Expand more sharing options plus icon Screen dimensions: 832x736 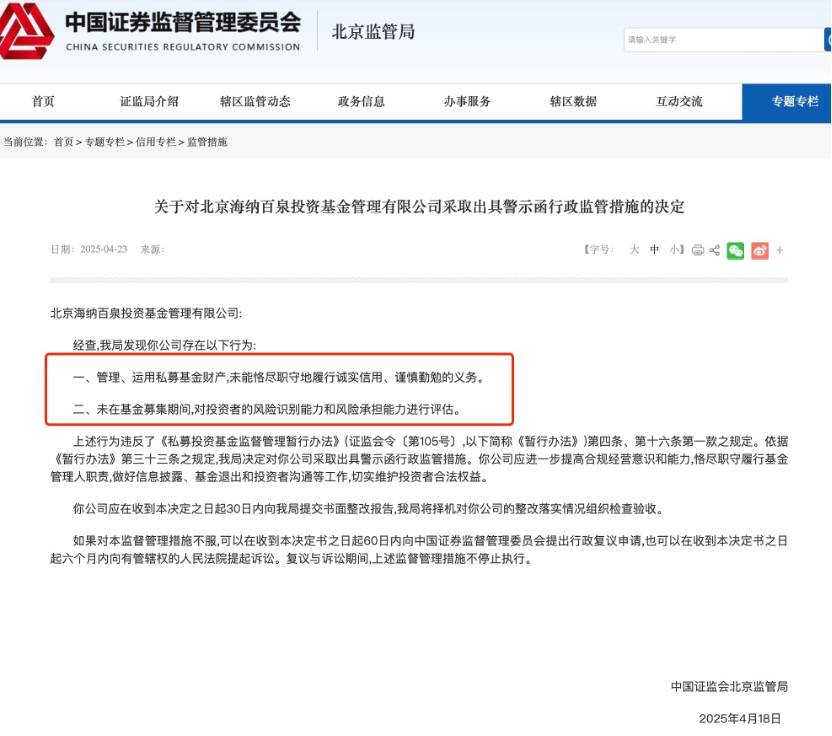pos(780,250)
